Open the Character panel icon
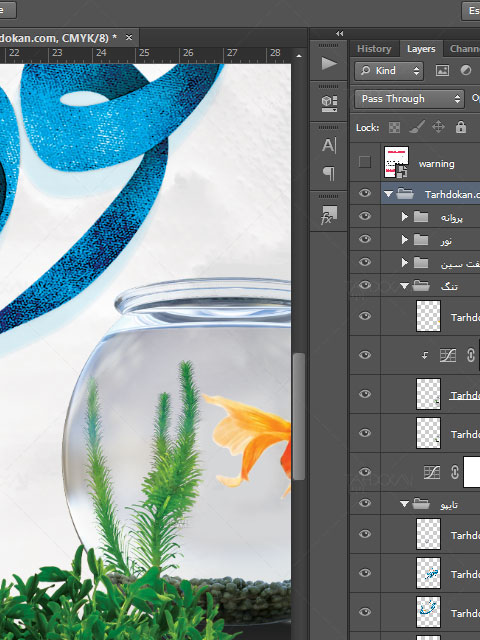Image resolution: width=480 pixels, height=640 pixels. 329,145
